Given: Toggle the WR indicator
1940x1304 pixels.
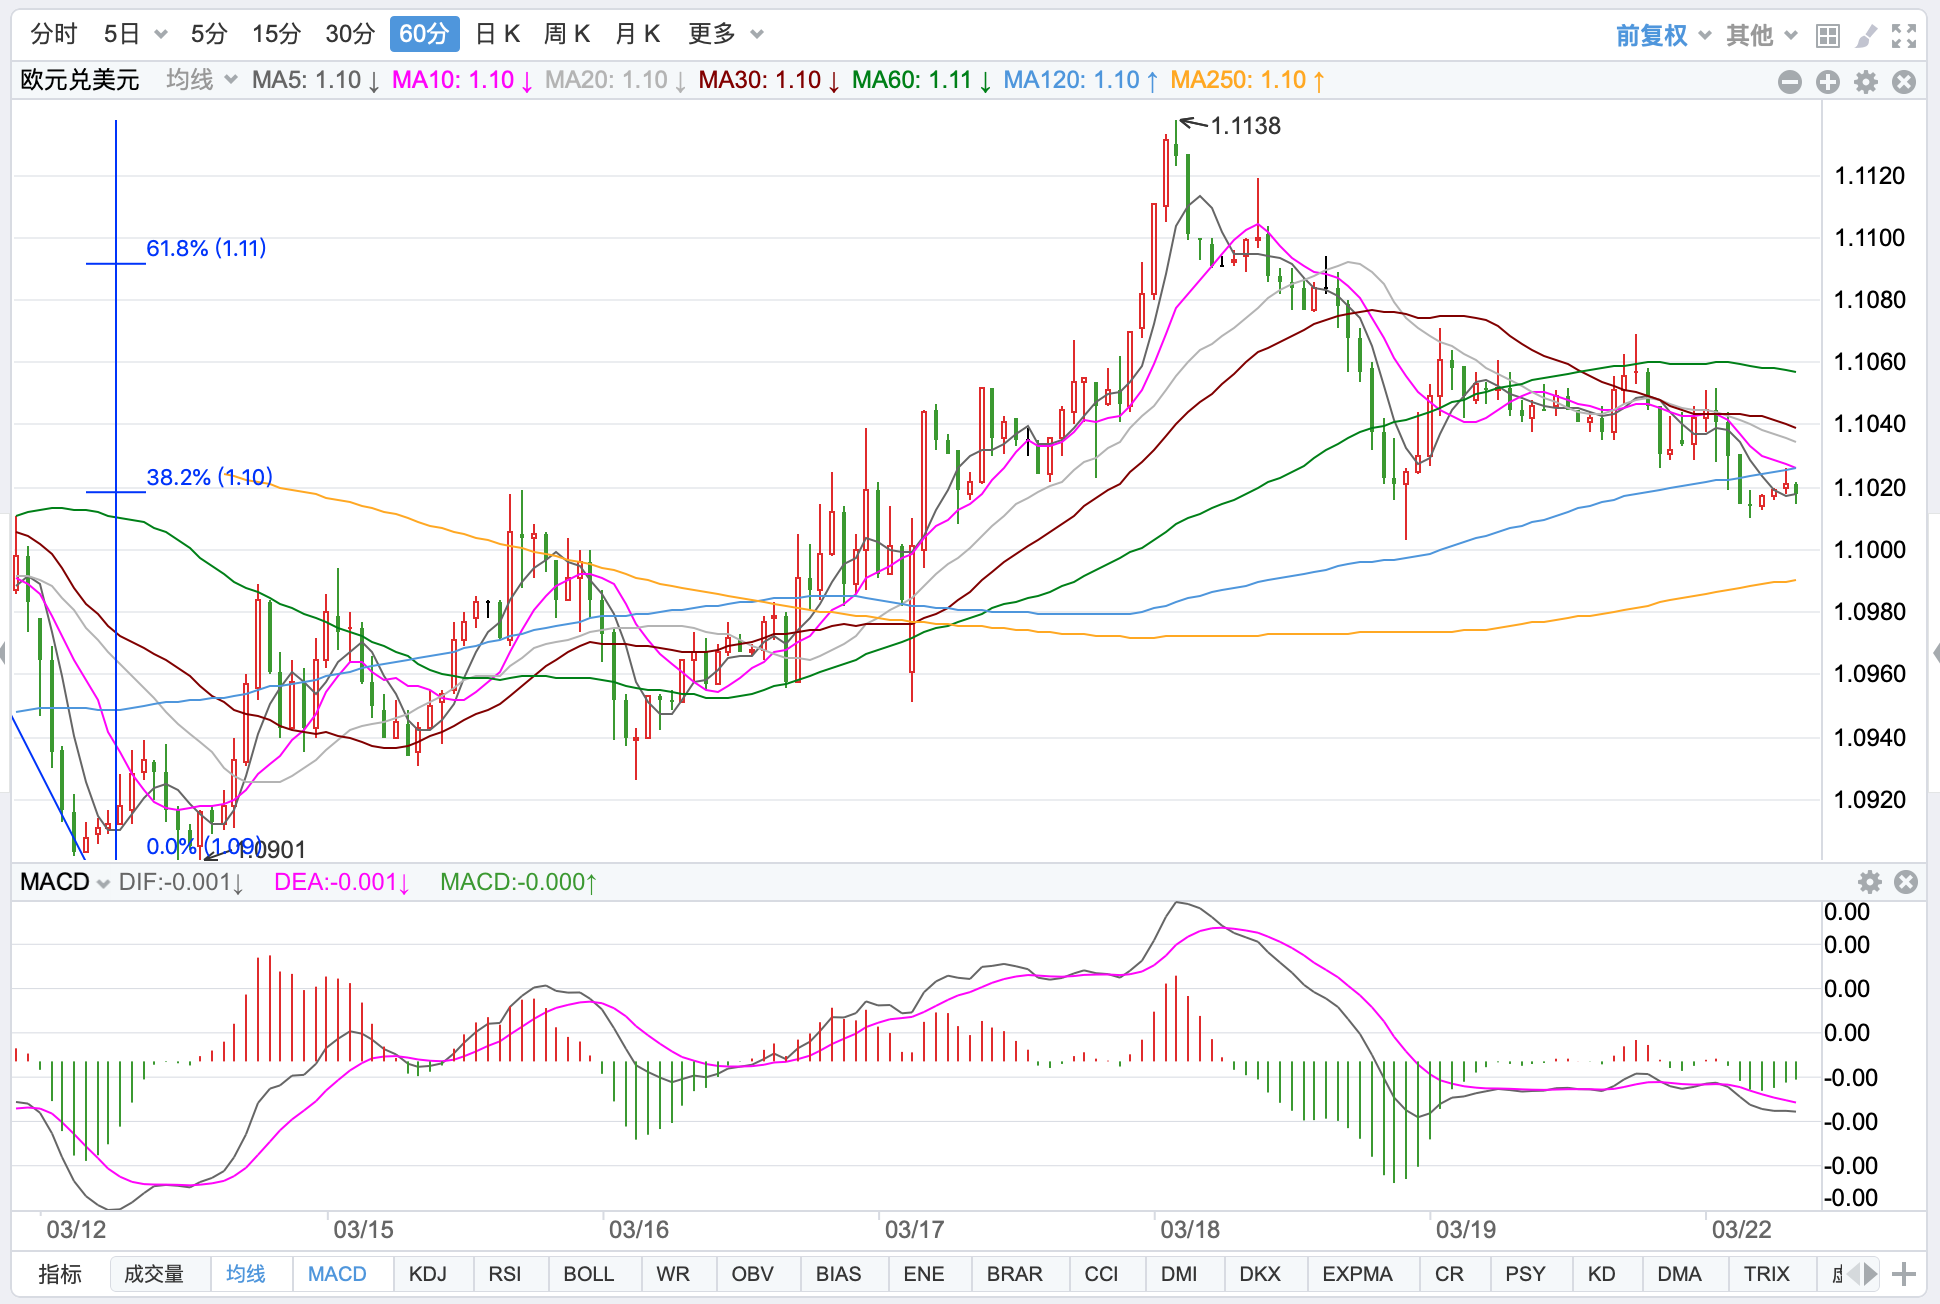Looking at the screenshot, I should 673,1274.
